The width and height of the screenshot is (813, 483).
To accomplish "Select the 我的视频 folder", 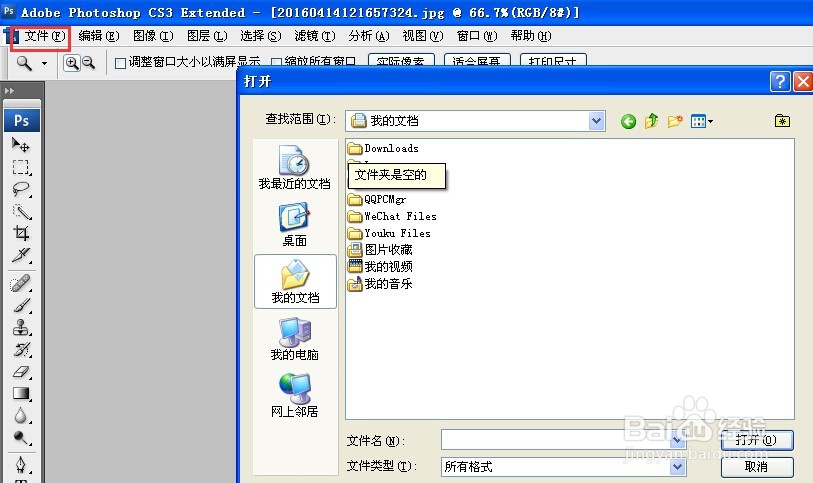I will click(381, 267).
